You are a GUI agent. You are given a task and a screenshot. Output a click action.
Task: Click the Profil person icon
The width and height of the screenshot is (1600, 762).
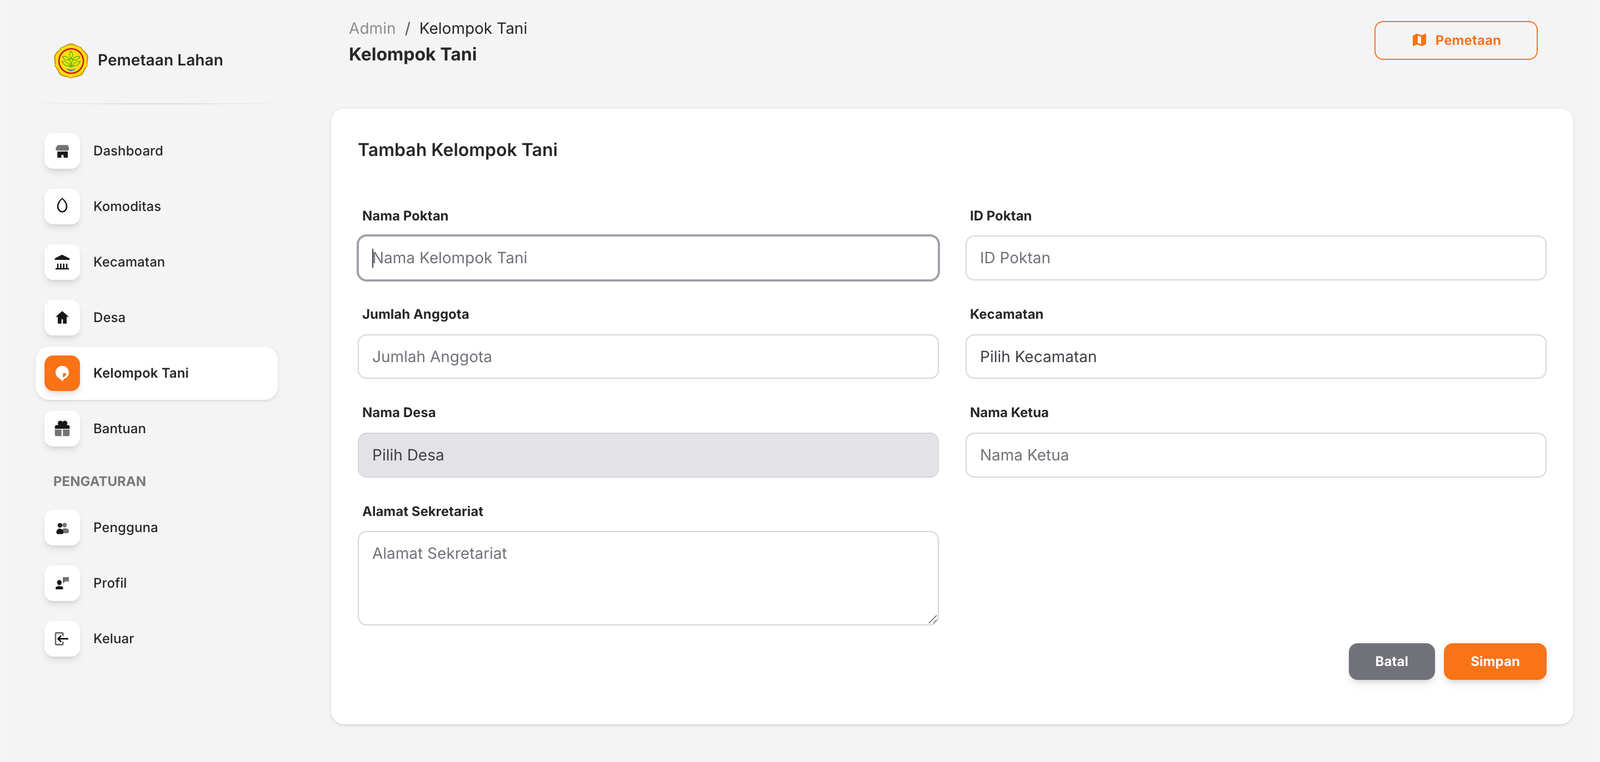pyautogui.click(x=62, y=583)
